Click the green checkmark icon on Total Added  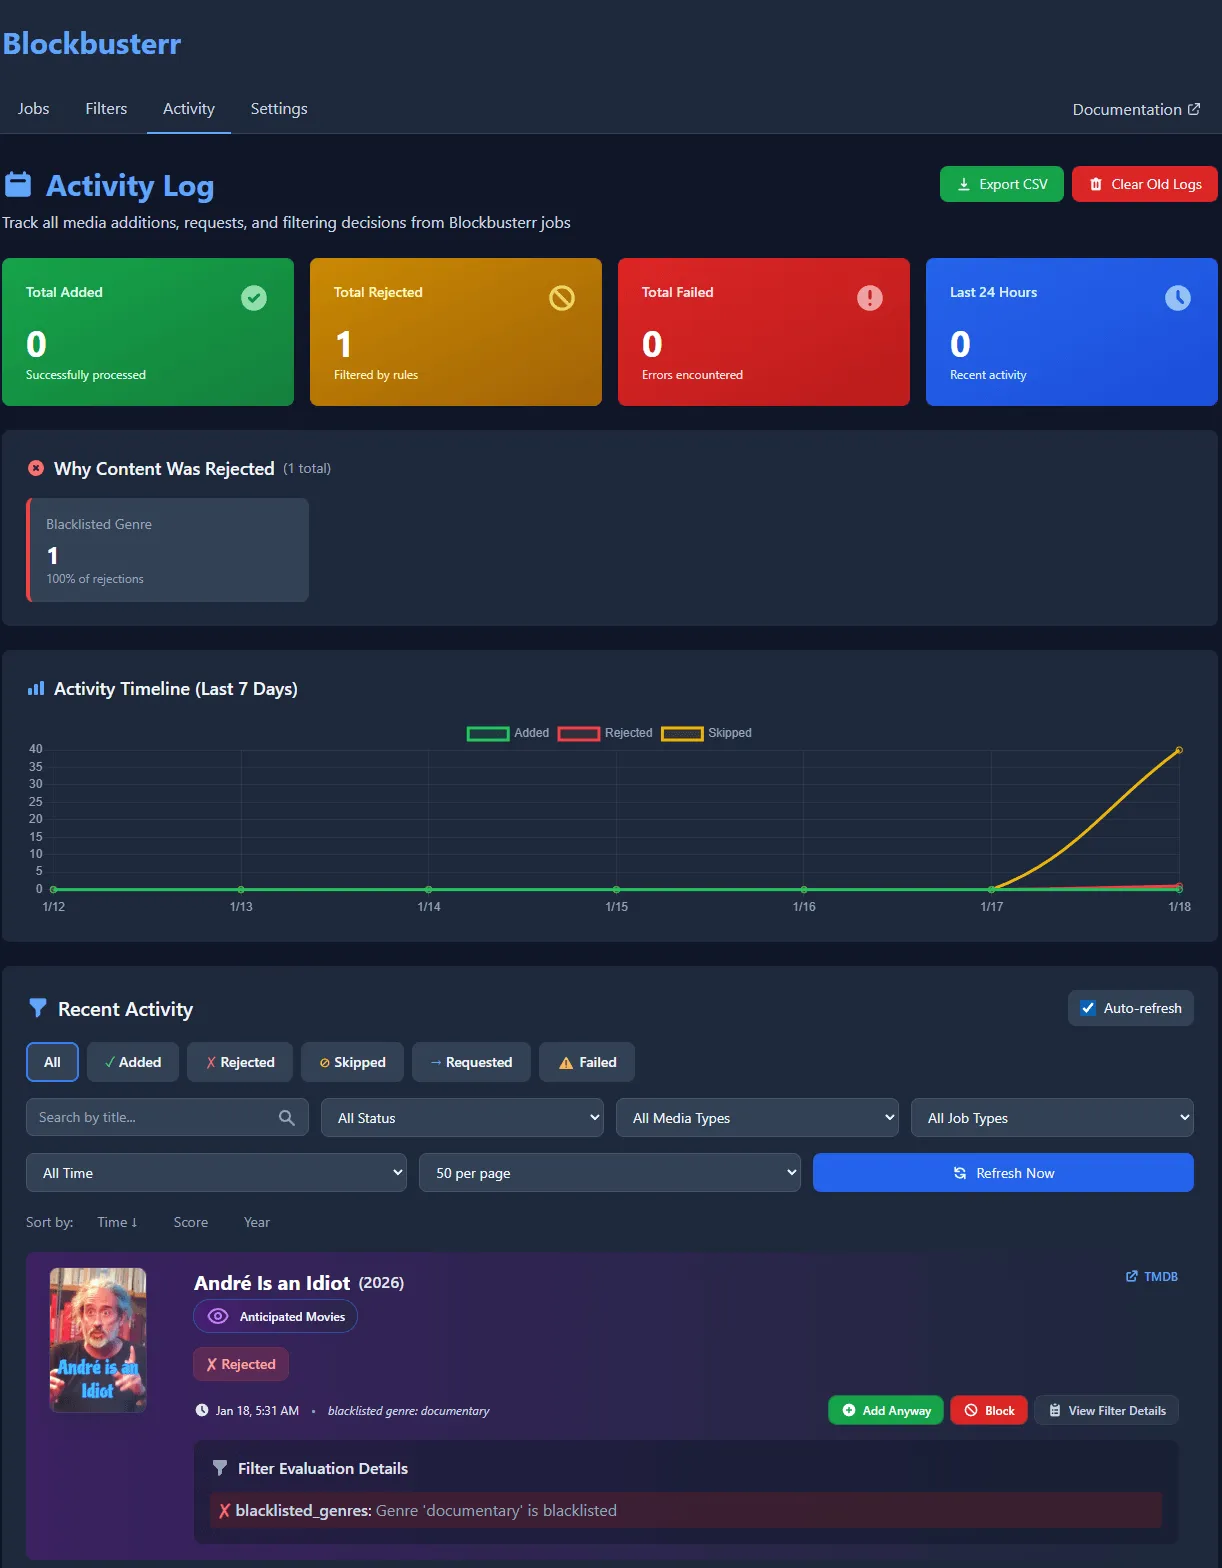254,297
